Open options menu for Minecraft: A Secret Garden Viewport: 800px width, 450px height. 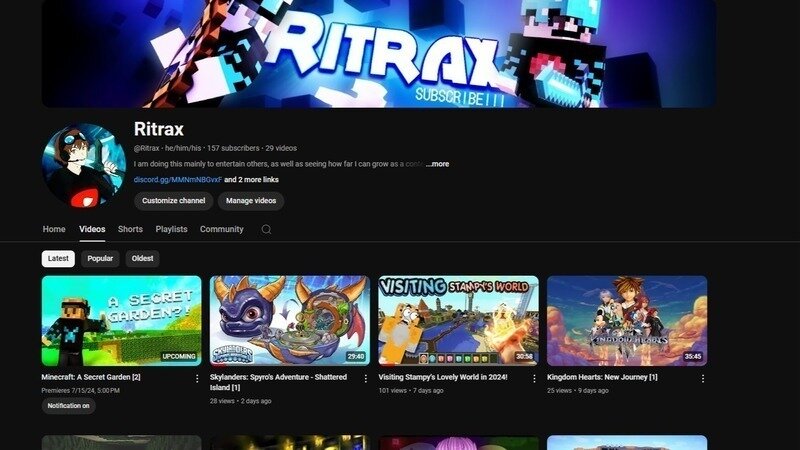point(196,379)
